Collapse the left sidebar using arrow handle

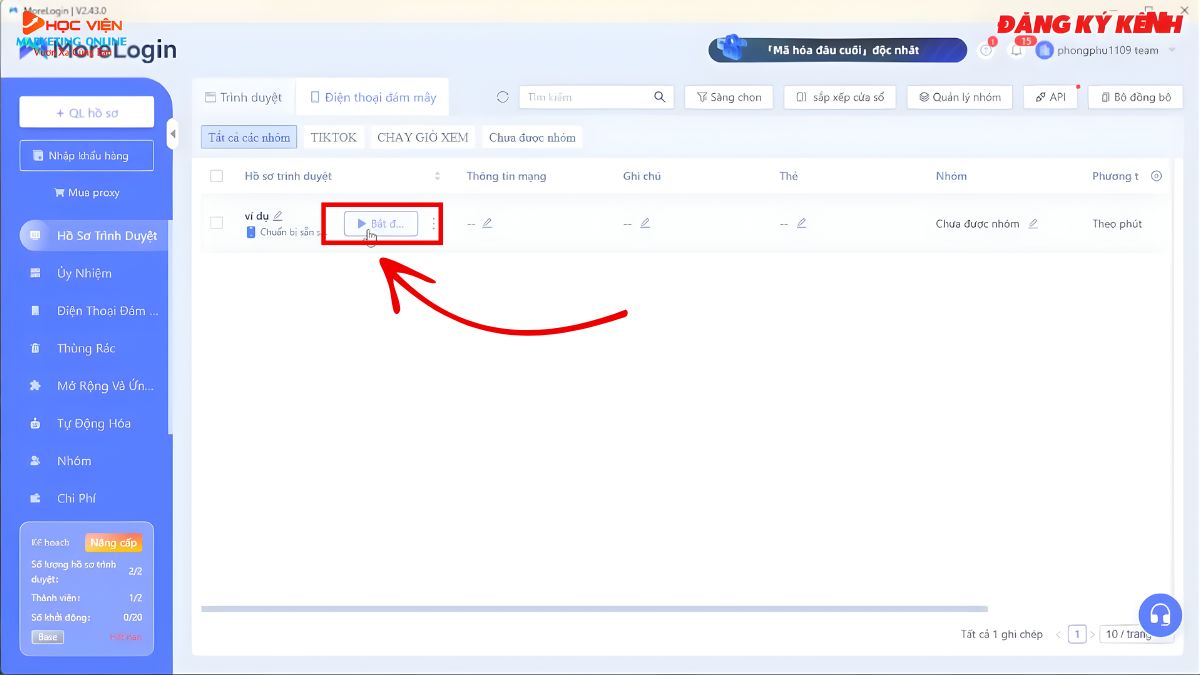173,133
